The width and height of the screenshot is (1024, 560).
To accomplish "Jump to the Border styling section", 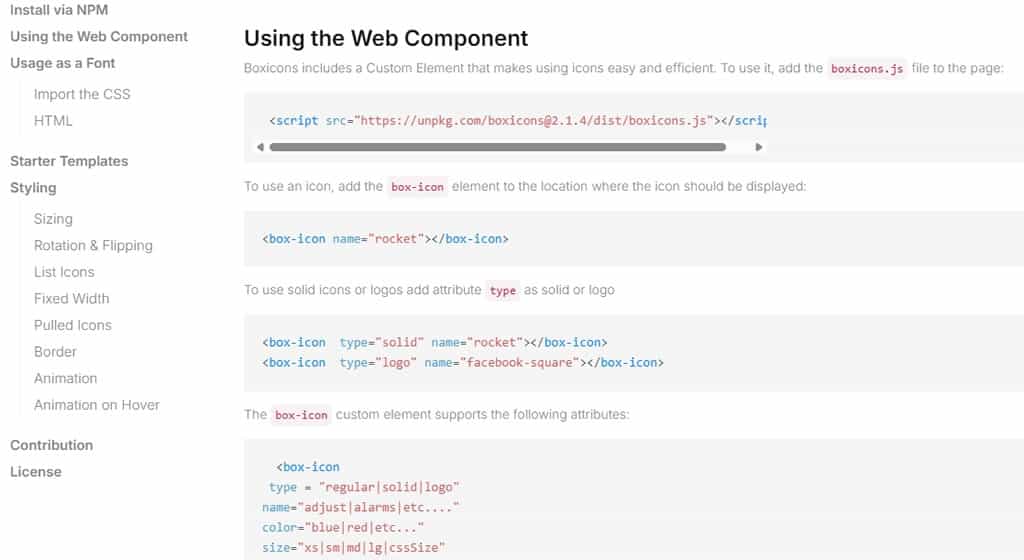I will point(55,352).
